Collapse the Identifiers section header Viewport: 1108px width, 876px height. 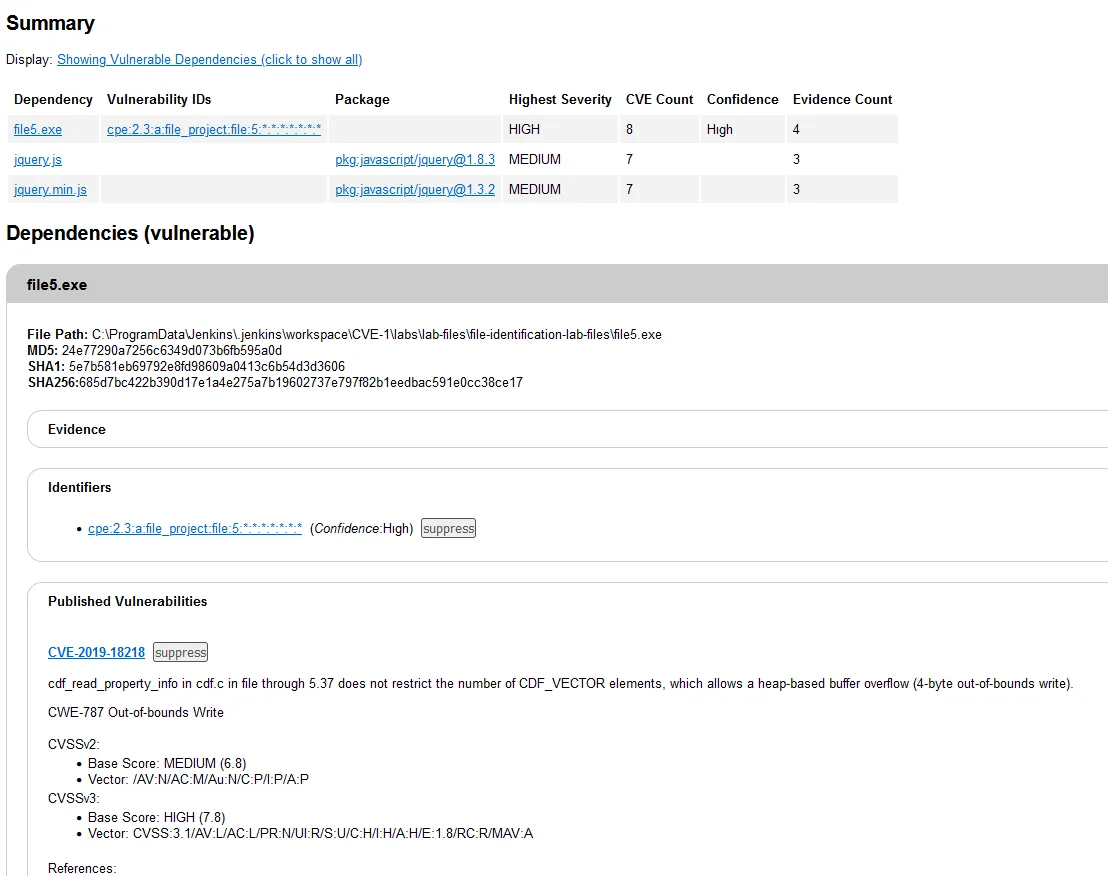79,487
